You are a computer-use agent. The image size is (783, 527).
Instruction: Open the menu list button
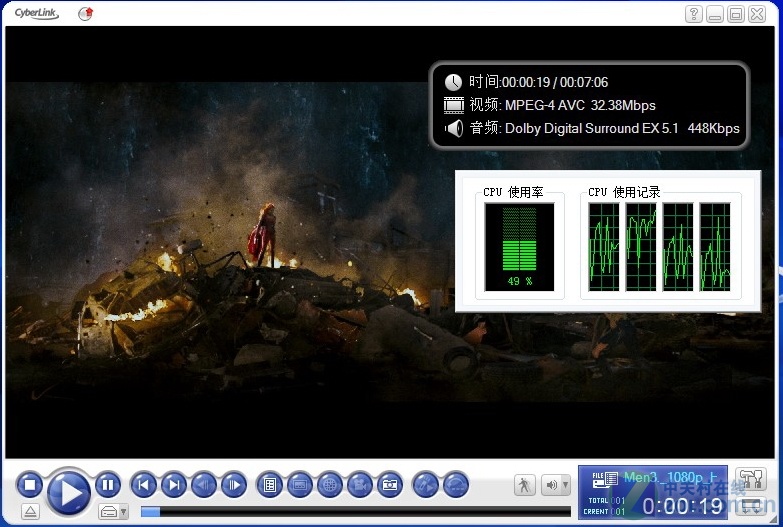point(270,485)
